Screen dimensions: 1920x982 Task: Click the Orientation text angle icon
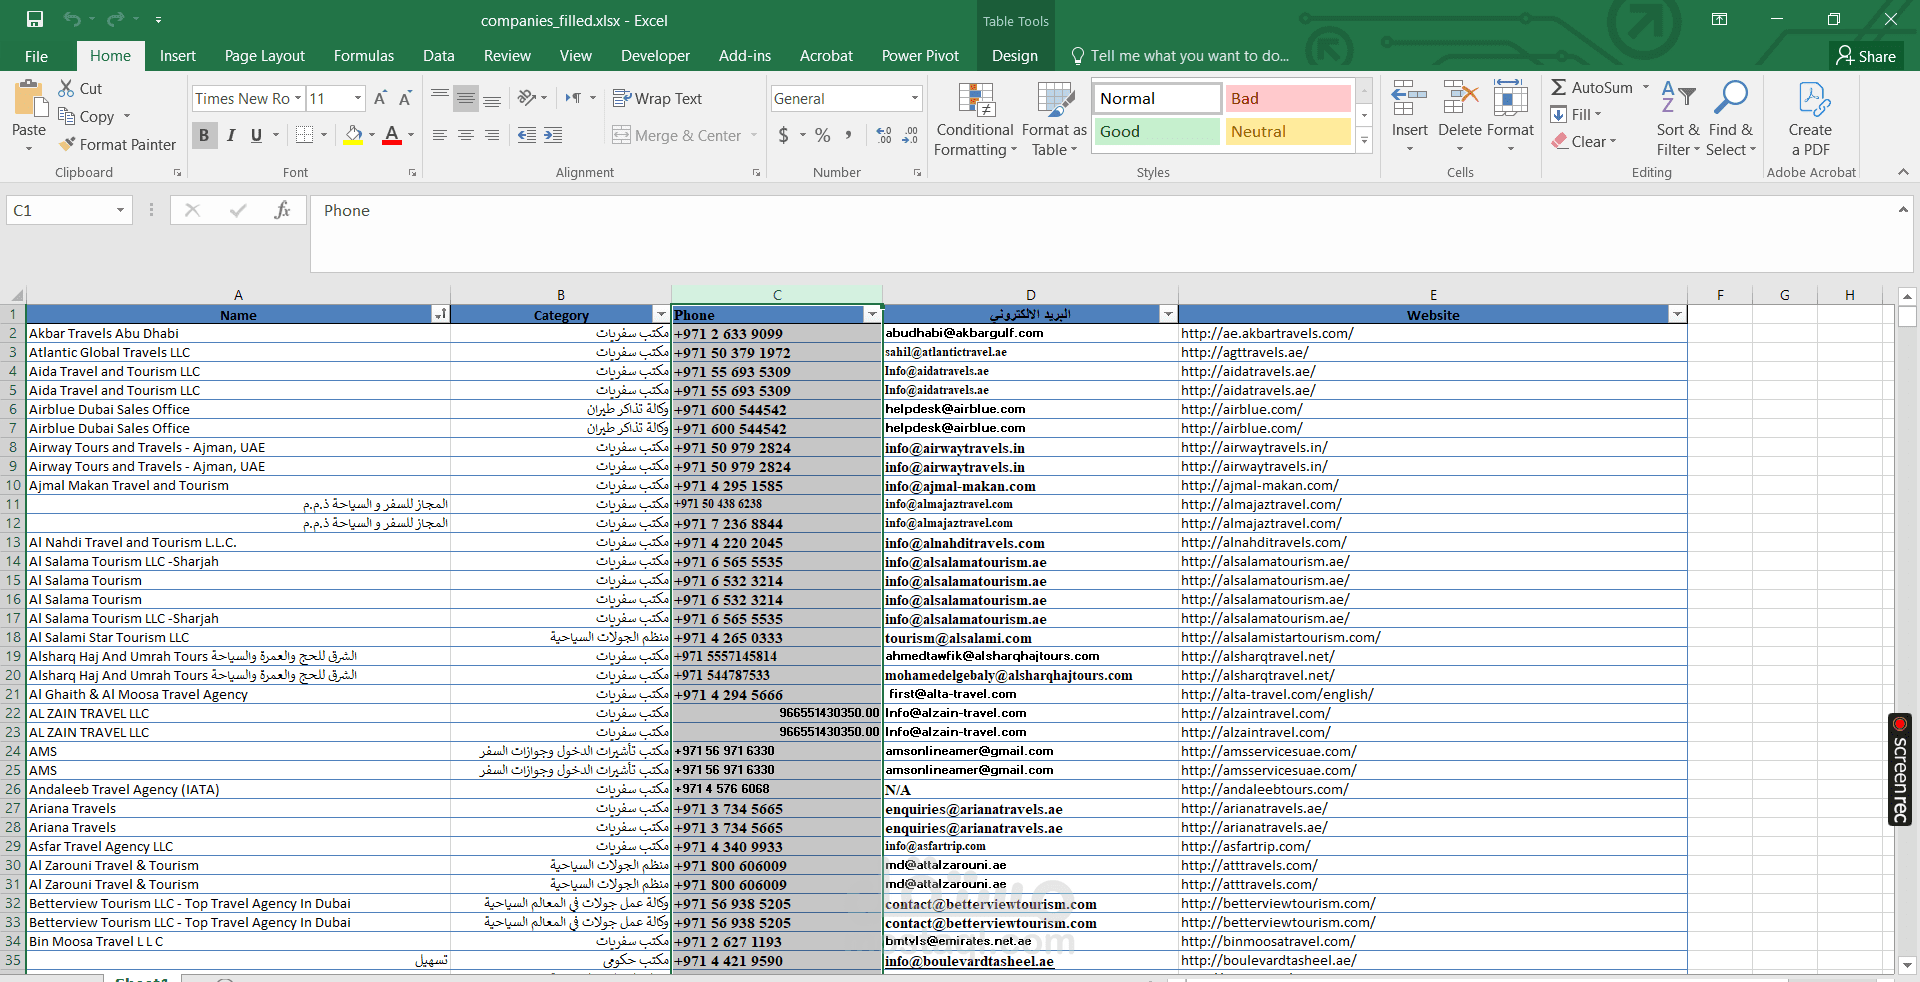pyautogui.click(x=527, y=98)
